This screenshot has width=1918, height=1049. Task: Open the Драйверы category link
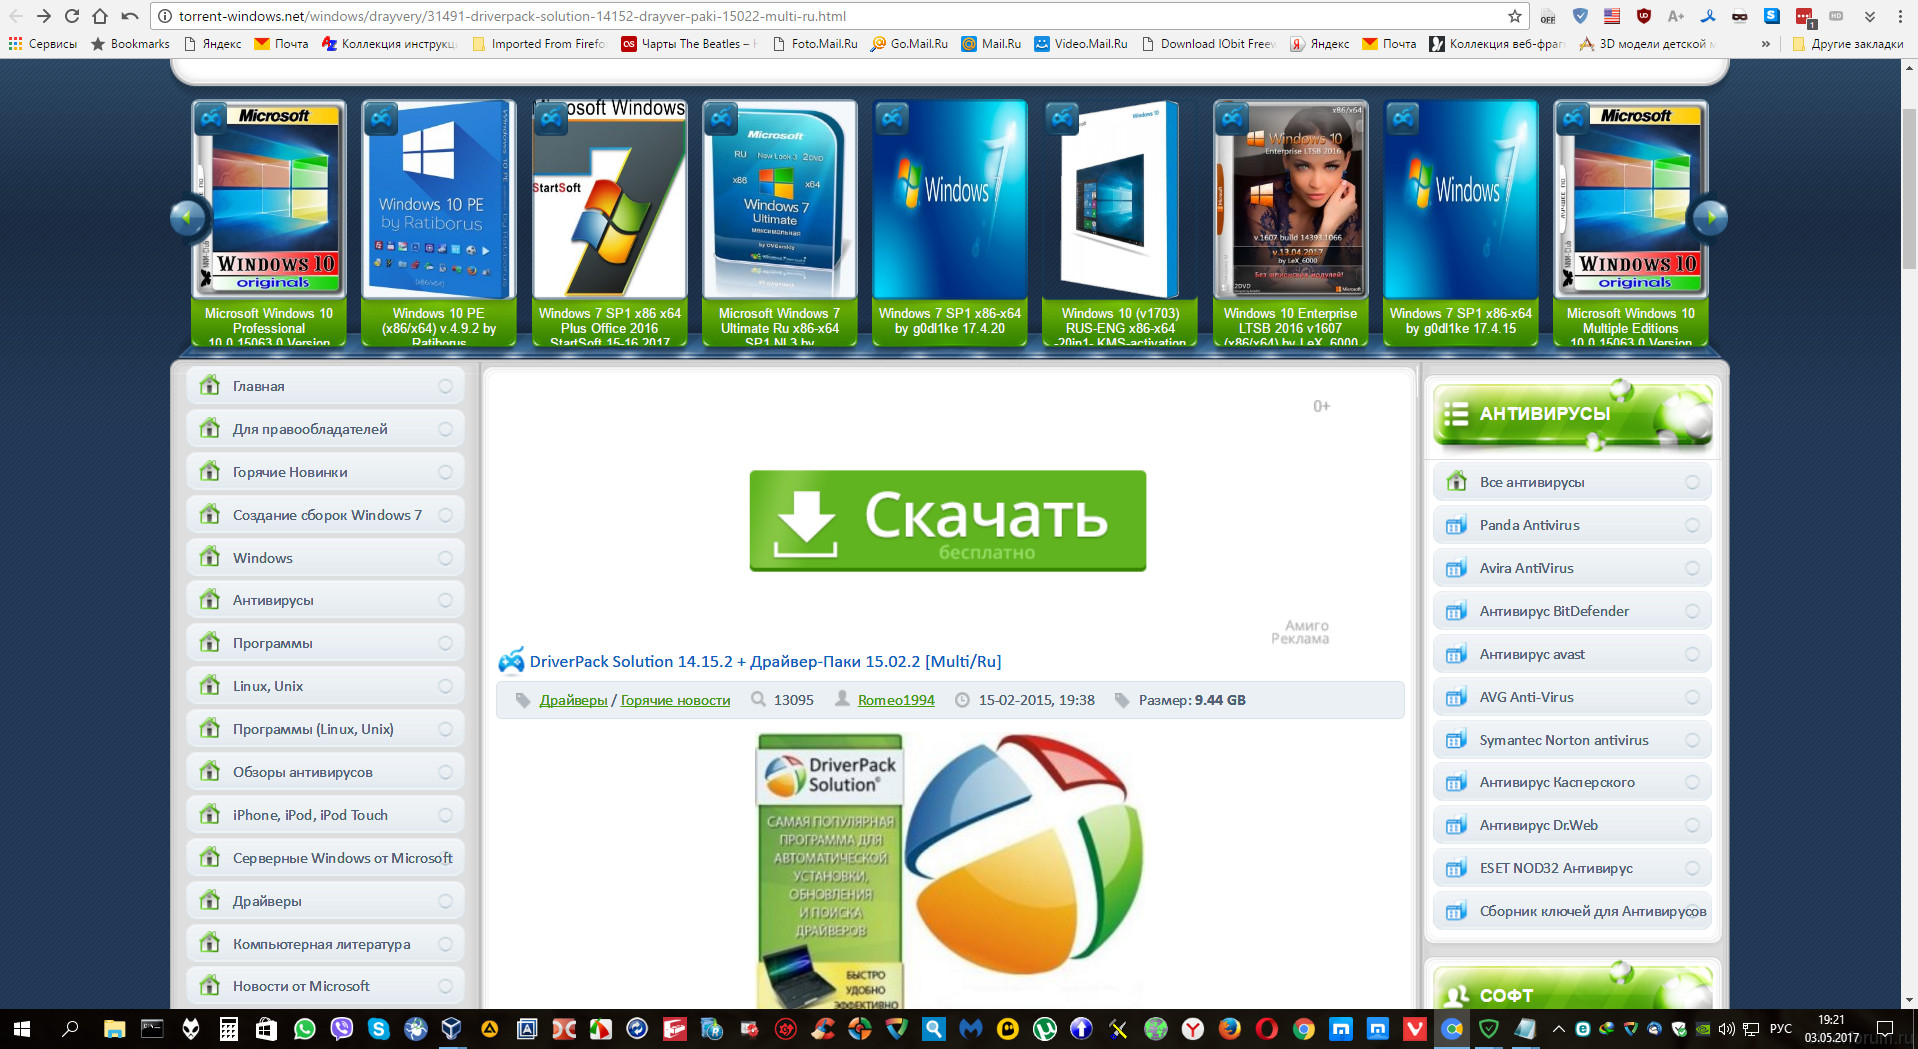coord(573,700)
